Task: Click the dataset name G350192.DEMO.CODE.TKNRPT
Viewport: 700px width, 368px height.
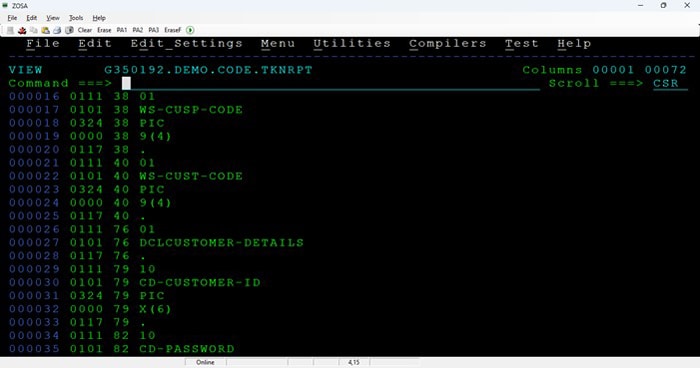Action: tap(208, 70)
